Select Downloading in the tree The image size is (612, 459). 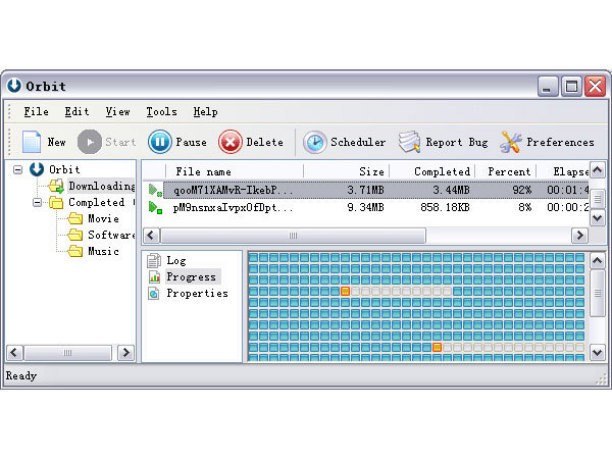101,186
